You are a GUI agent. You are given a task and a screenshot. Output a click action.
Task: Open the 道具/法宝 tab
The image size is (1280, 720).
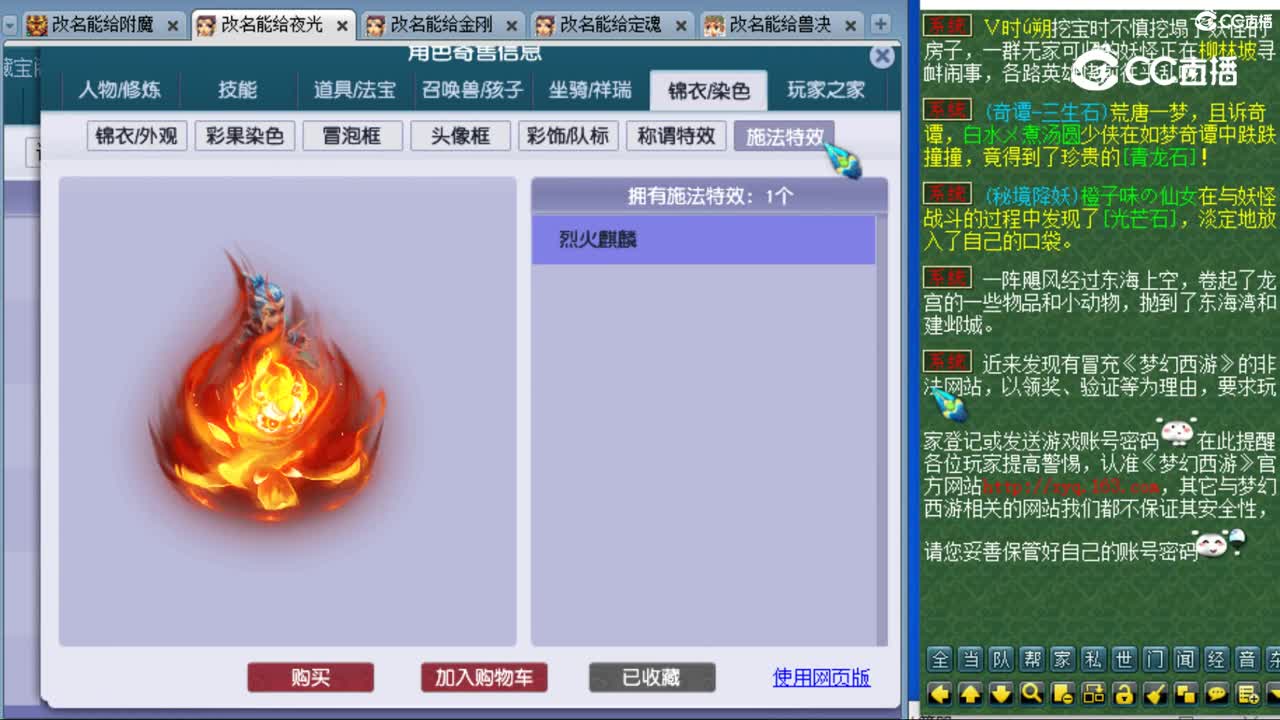tap(355, 90)
